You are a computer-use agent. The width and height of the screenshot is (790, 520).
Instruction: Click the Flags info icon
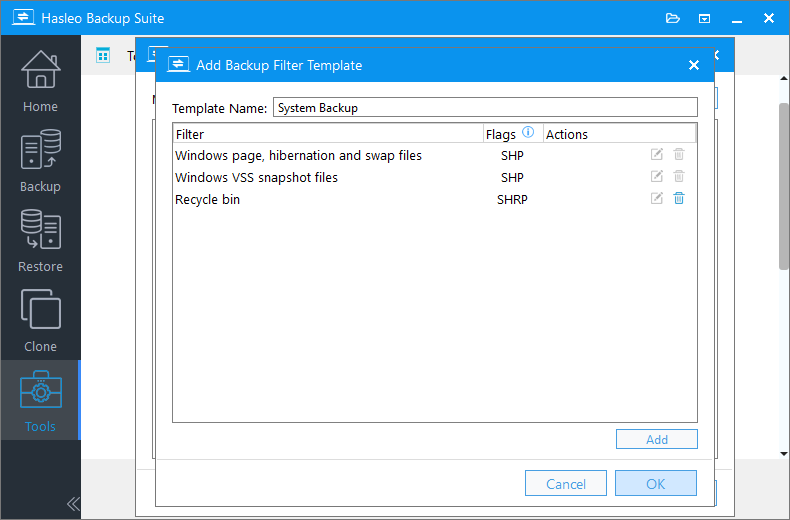coord(528,132)
